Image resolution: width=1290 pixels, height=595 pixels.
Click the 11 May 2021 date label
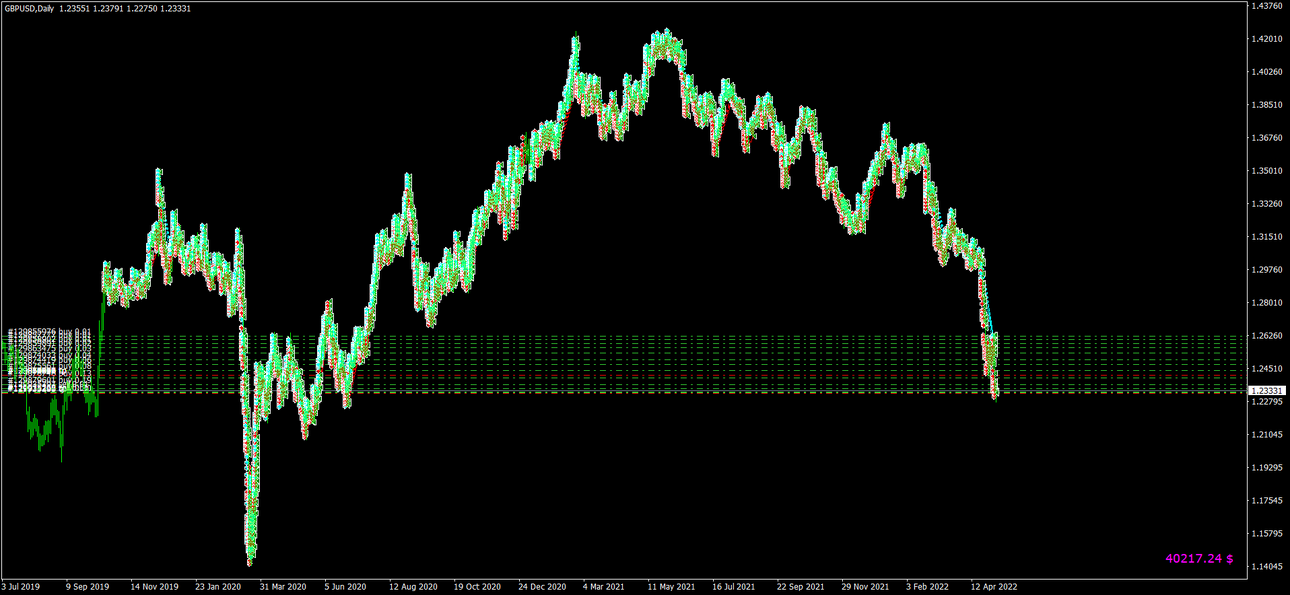coord(672,587)
